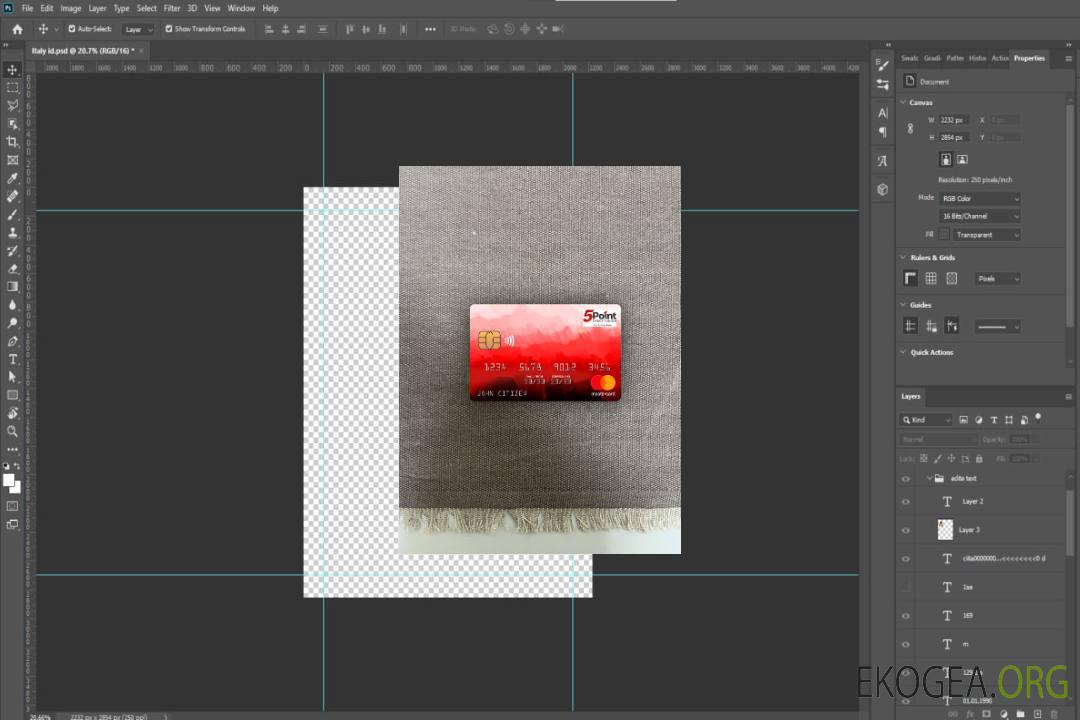1080x720 pixels.
Task: Open the 16 Bits/Channel dropdown
Action: 979,216
